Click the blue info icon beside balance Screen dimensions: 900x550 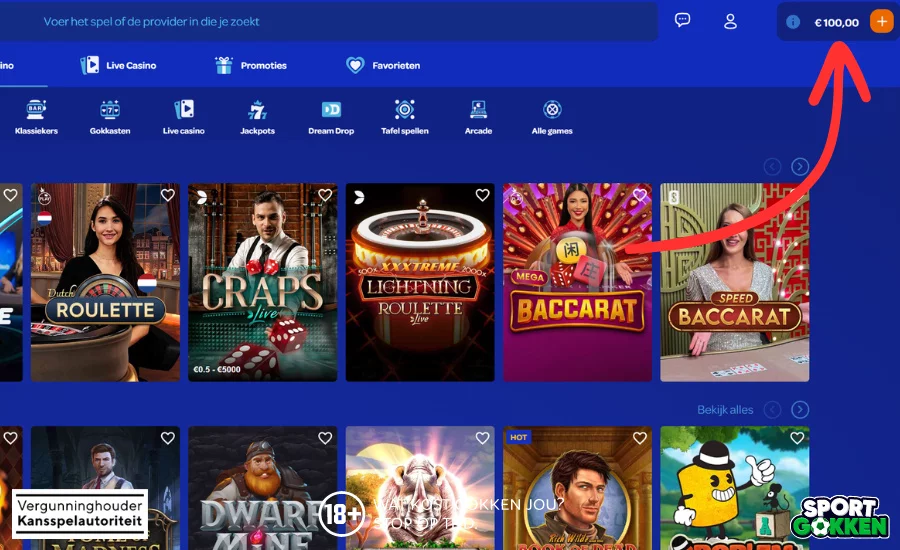pos(793,22)
